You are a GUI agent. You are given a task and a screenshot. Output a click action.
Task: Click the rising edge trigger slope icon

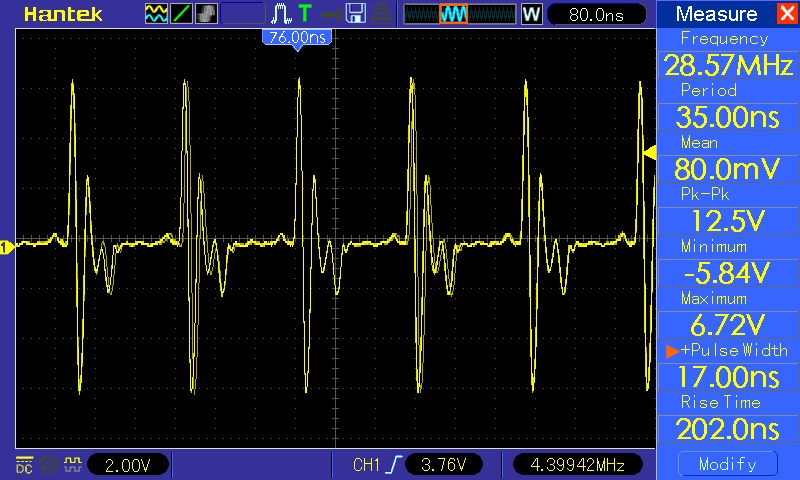click(394, 465)
